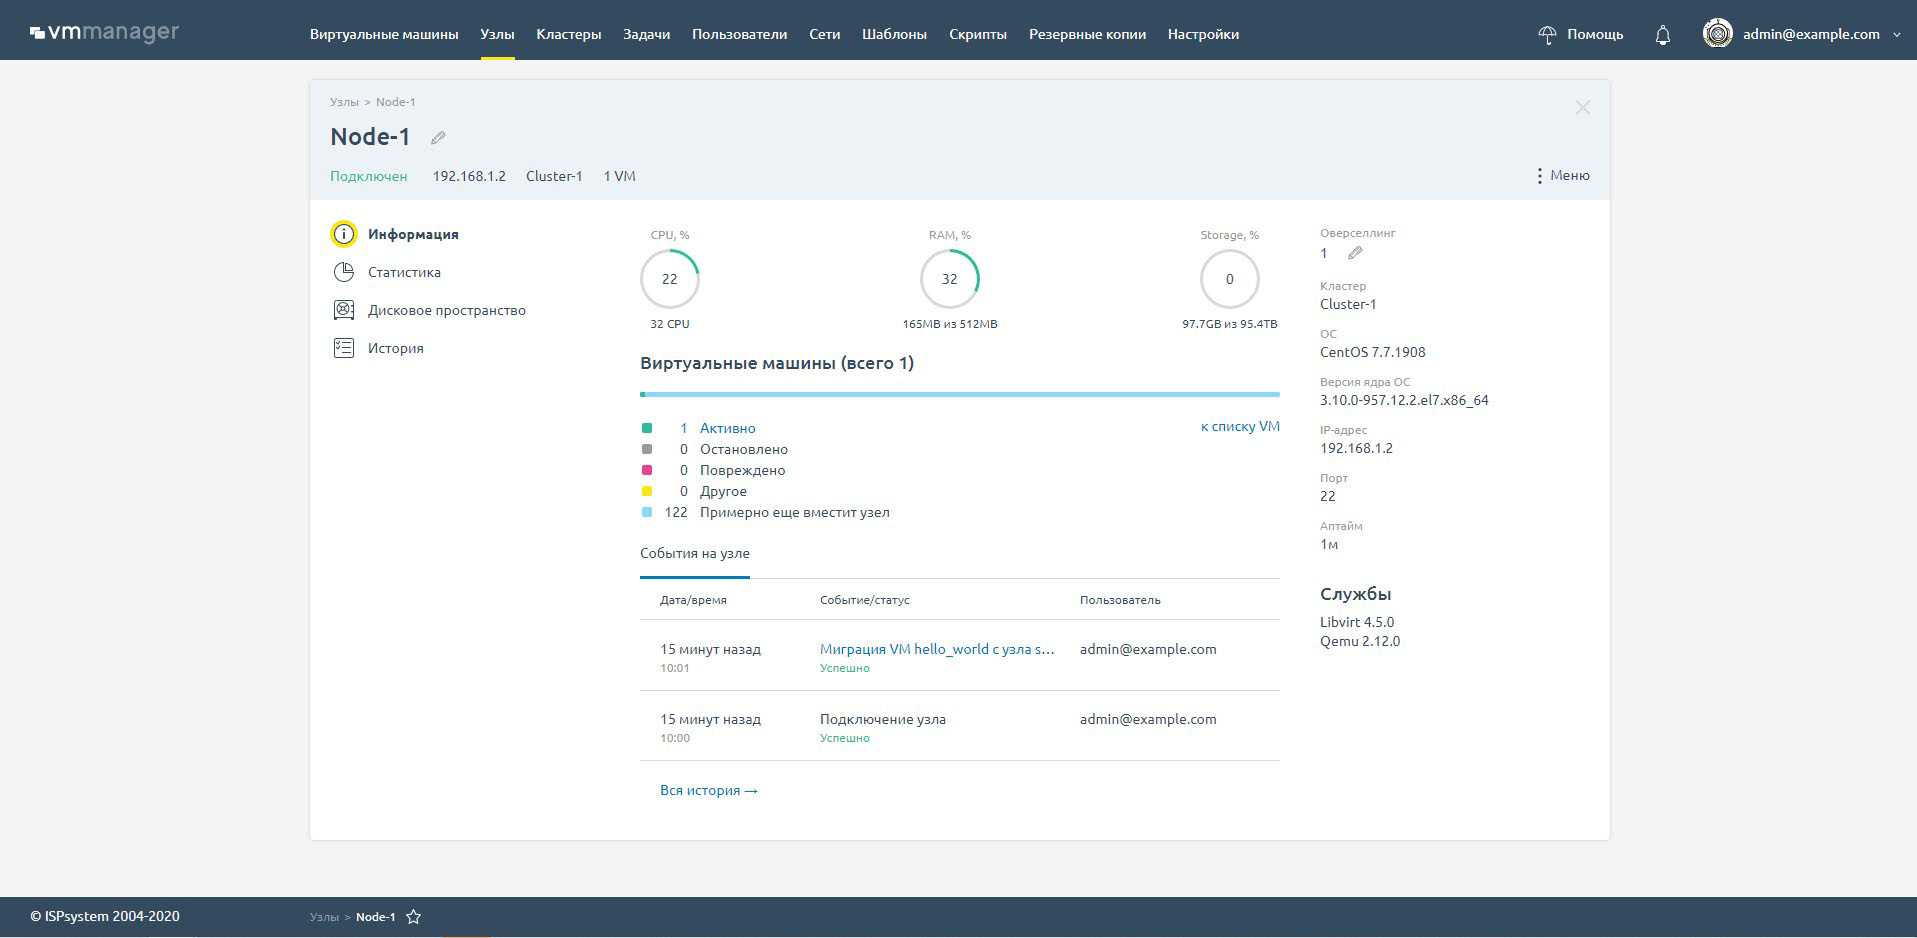Open the Миграция VM hello_world event

coord(936,649)
